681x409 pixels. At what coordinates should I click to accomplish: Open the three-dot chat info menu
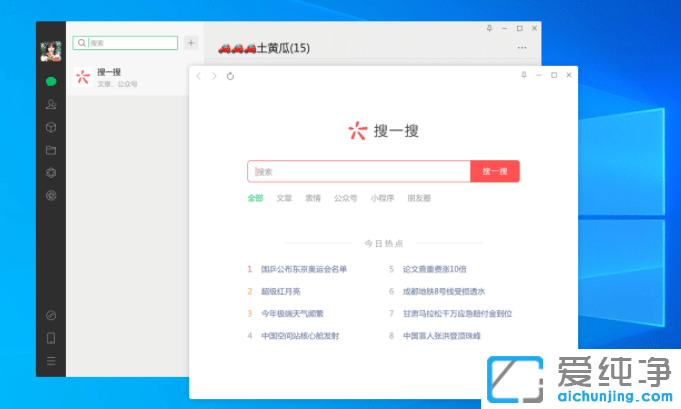pyautogui.click(x=522, y=48)
